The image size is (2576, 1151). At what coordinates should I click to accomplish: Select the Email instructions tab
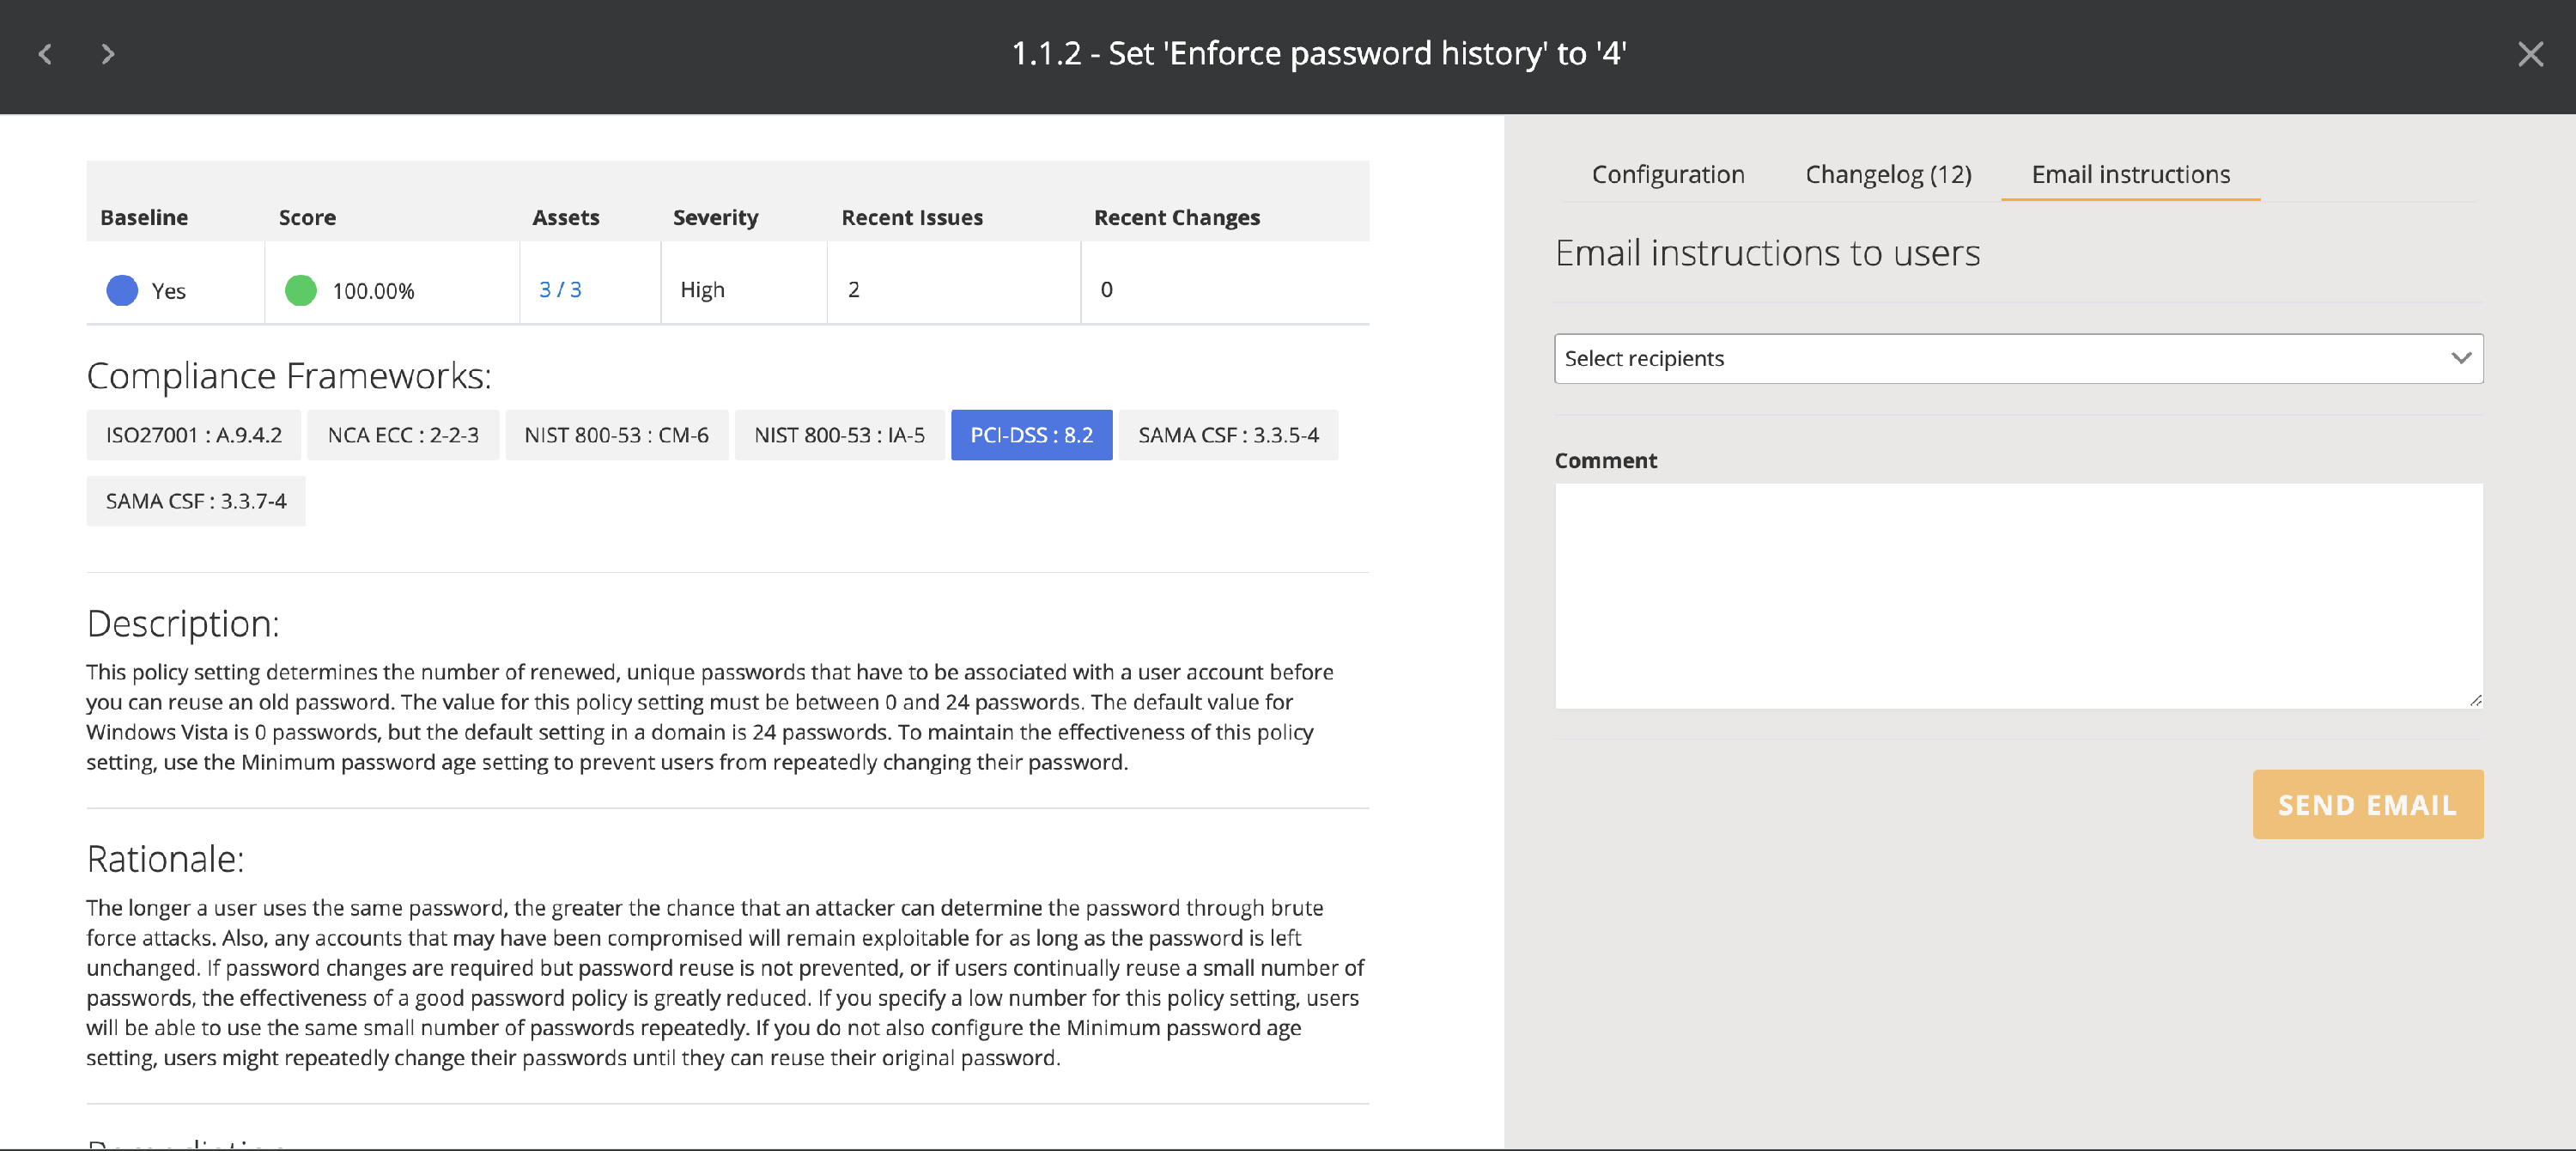2130,174
